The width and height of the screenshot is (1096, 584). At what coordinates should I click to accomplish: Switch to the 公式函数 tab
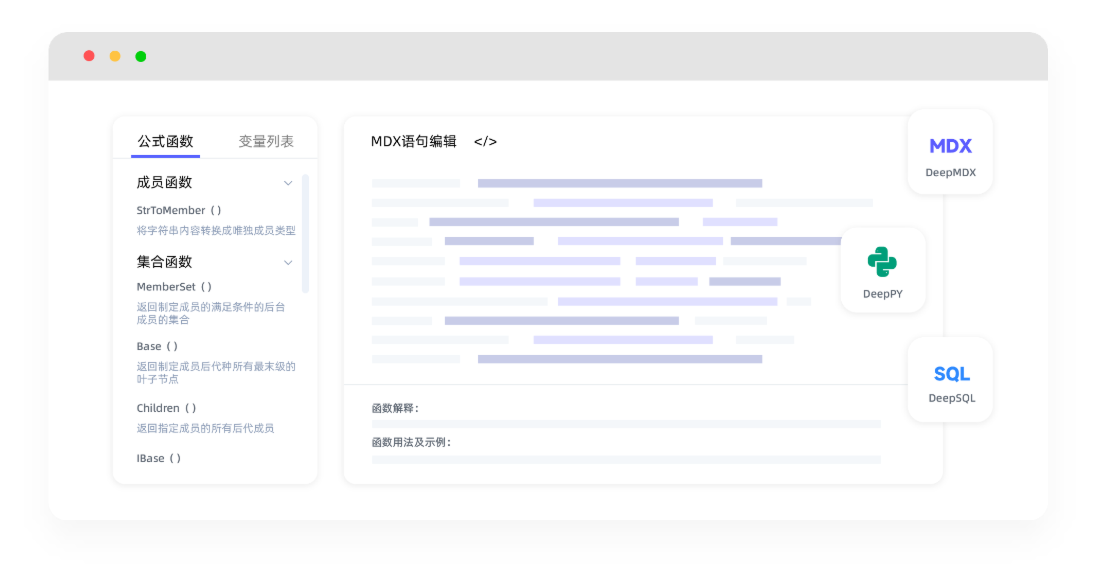pyautogui.click(x=165, y=142)
